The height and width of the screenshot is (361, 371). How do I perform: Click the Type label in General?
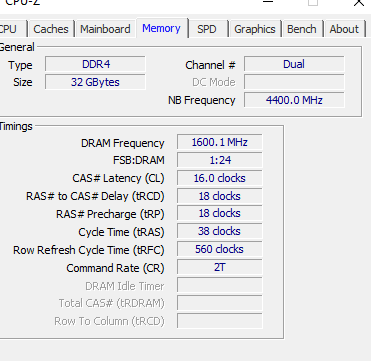(20, 66)
